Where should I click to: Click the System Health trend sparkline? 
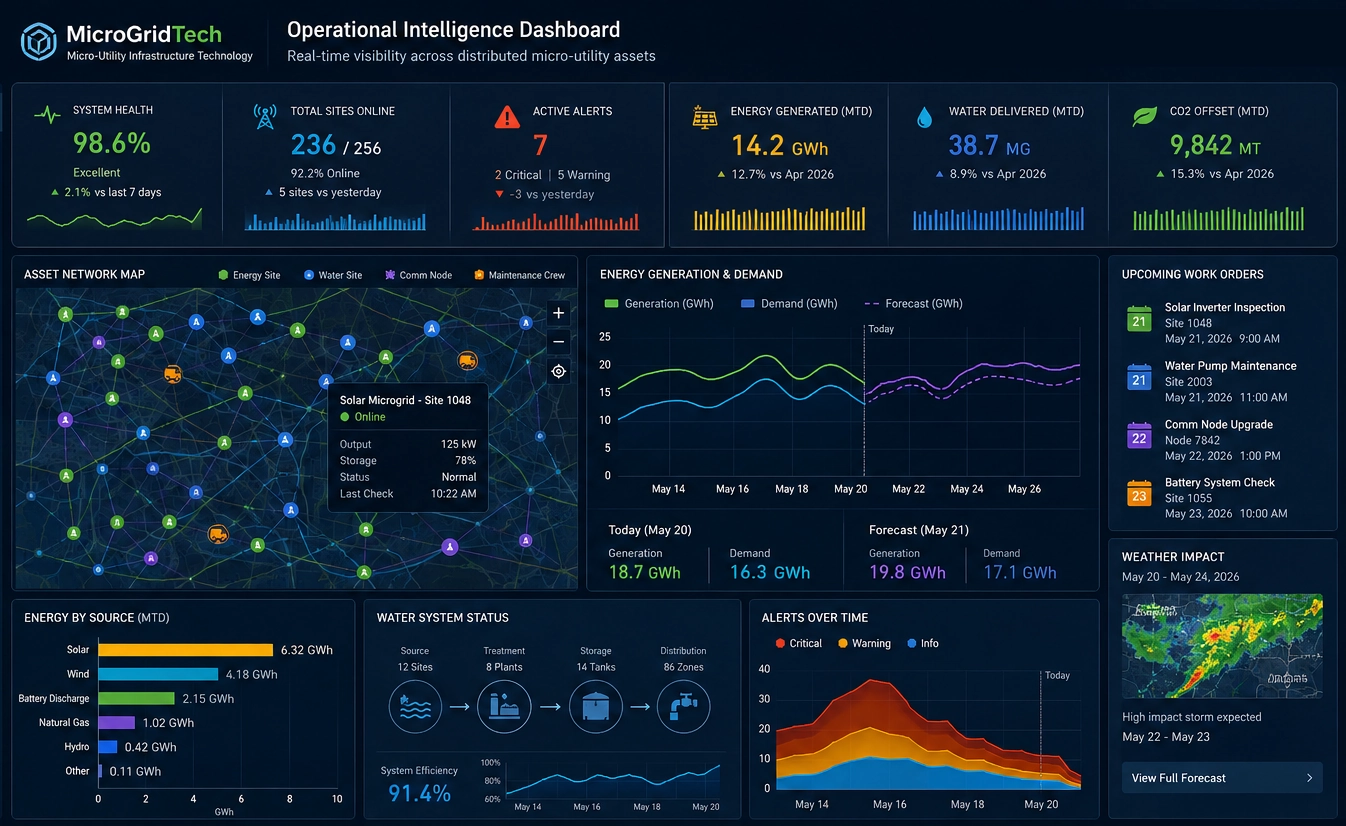(114, 217)
